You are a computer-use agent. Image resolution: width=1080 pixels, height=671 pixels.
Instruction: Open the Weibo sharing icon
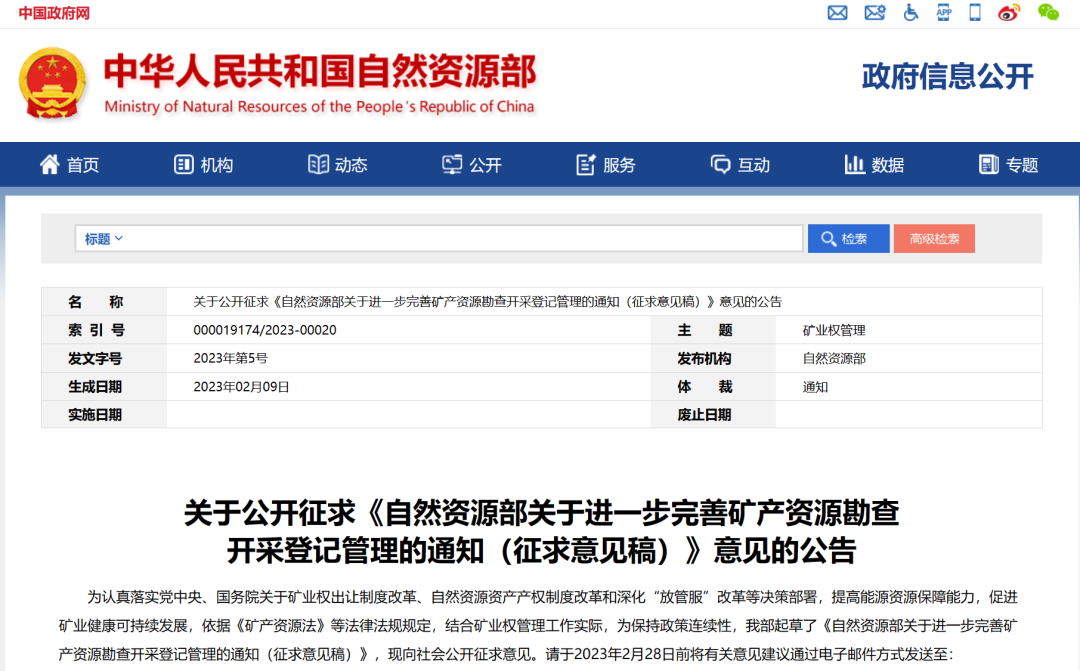click(x=1009, y=13)
